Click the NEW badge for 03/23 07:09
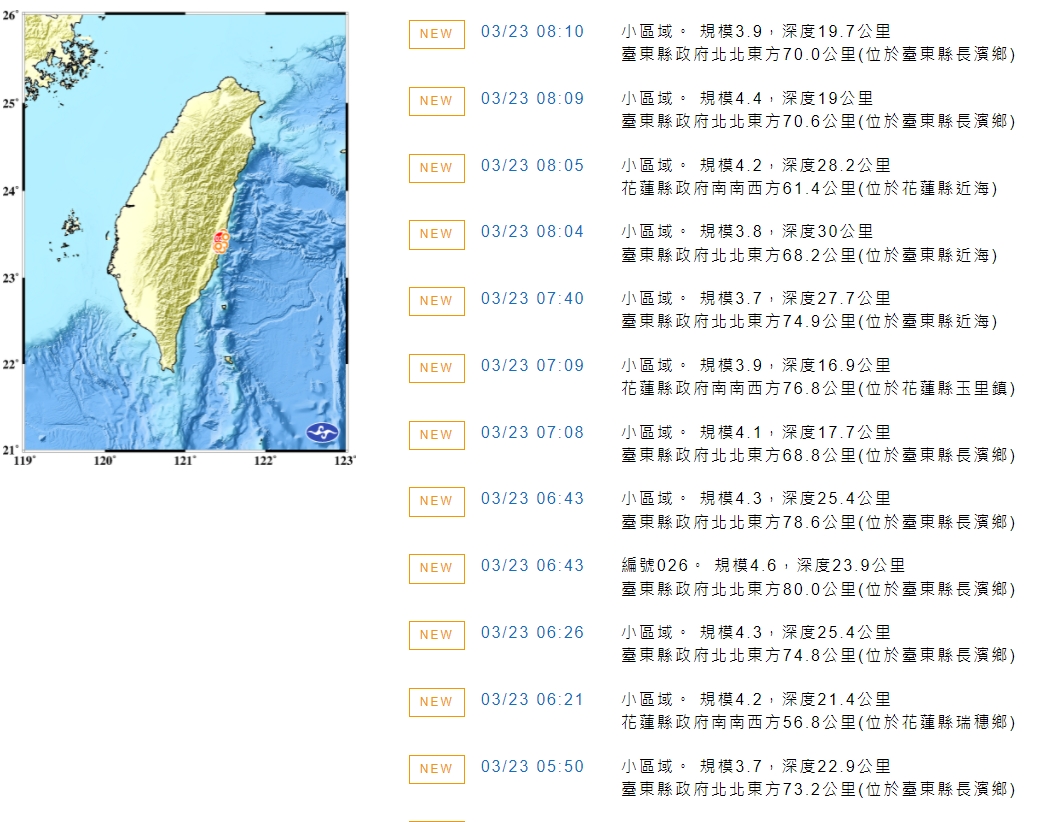Viewport: 1044px width, 822px height. [437, 368]
